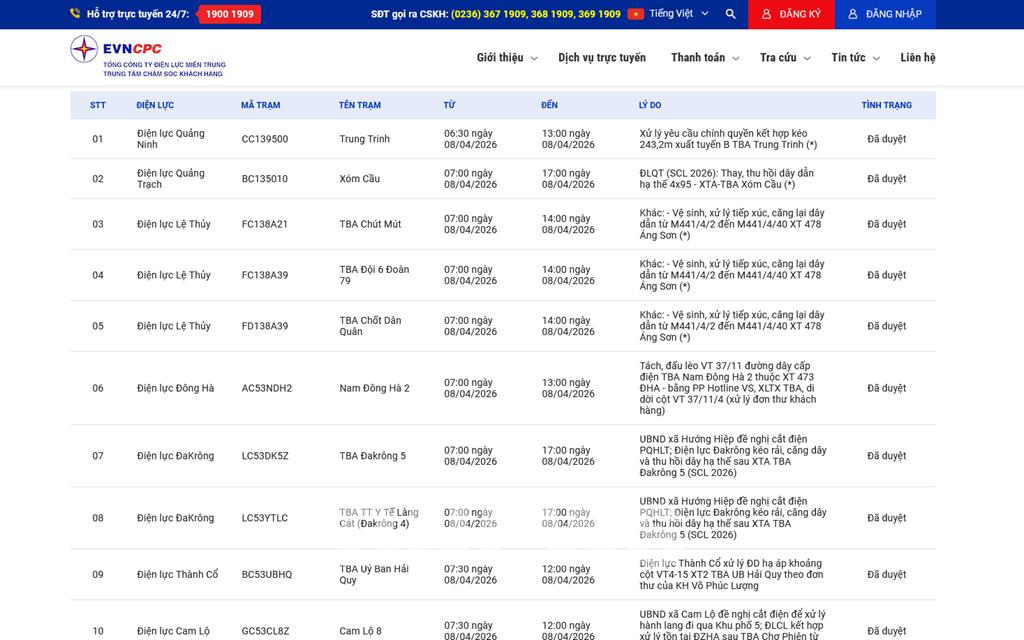Expand the Giới thiệu menu
Screen dimensions: 1024x640
506,58
